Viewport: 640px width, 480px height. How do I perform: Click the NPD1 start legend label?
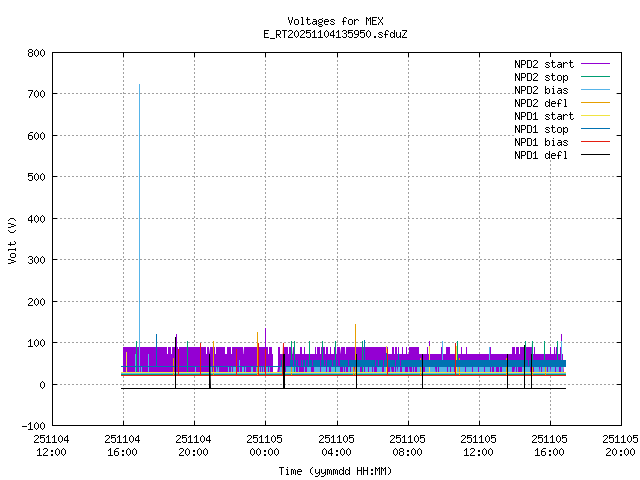pyautogui.click(x=542, y=115)
